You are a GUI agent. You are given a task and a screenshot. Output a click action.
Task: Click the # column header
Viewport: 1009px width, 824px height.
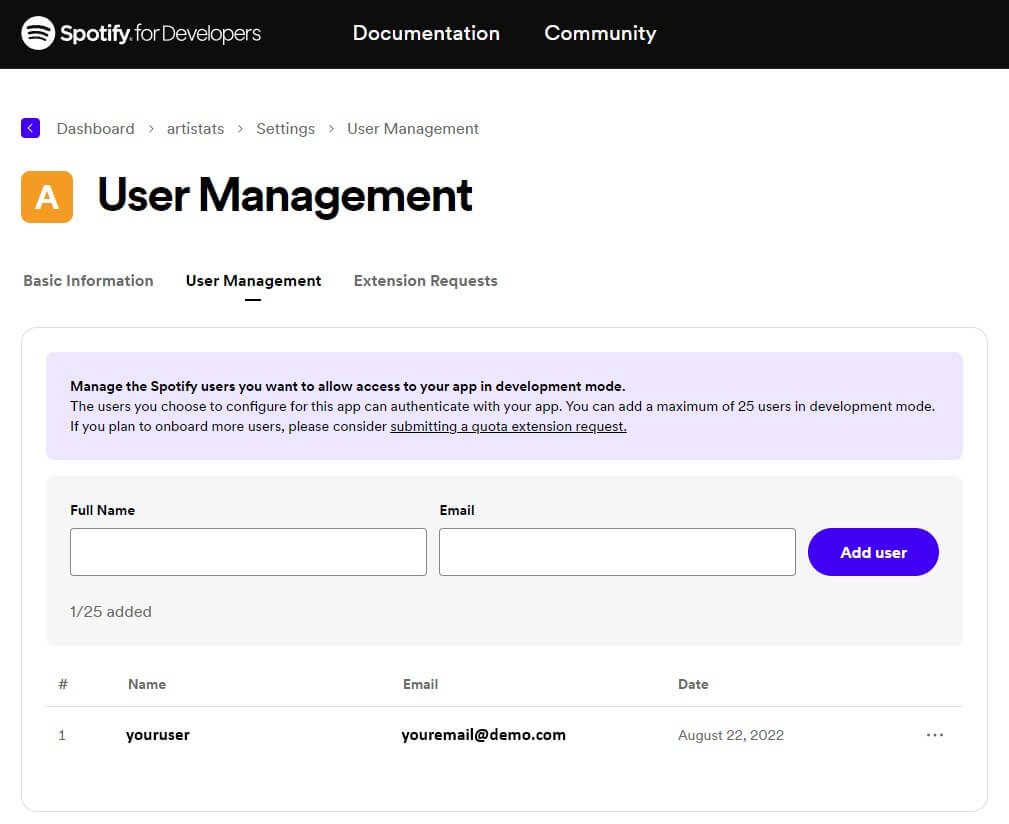pyautogui.click(x=63, y=684)
